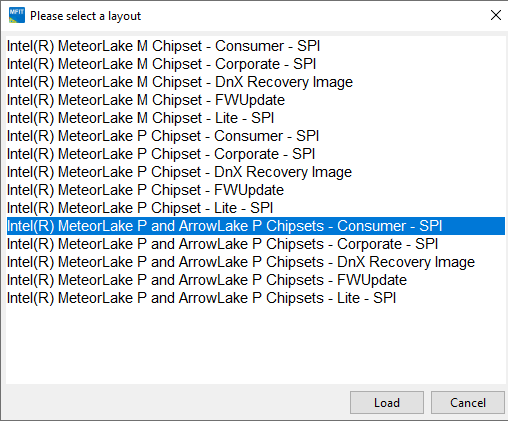Select MeteorLake P Chipset Consumer SPI layout
Viewport: 508px width, 421px height.
coord(256,136)
